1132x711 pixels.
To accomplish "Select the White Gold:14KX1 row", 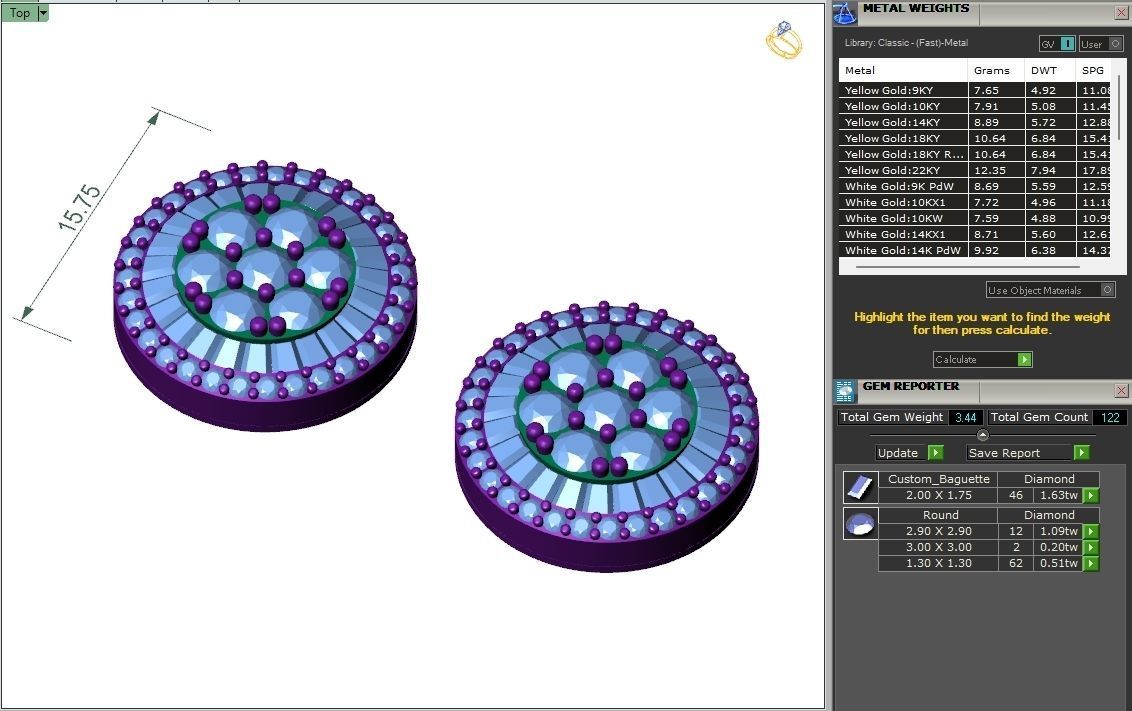I will pyautogui.click(x=975, y=234).
